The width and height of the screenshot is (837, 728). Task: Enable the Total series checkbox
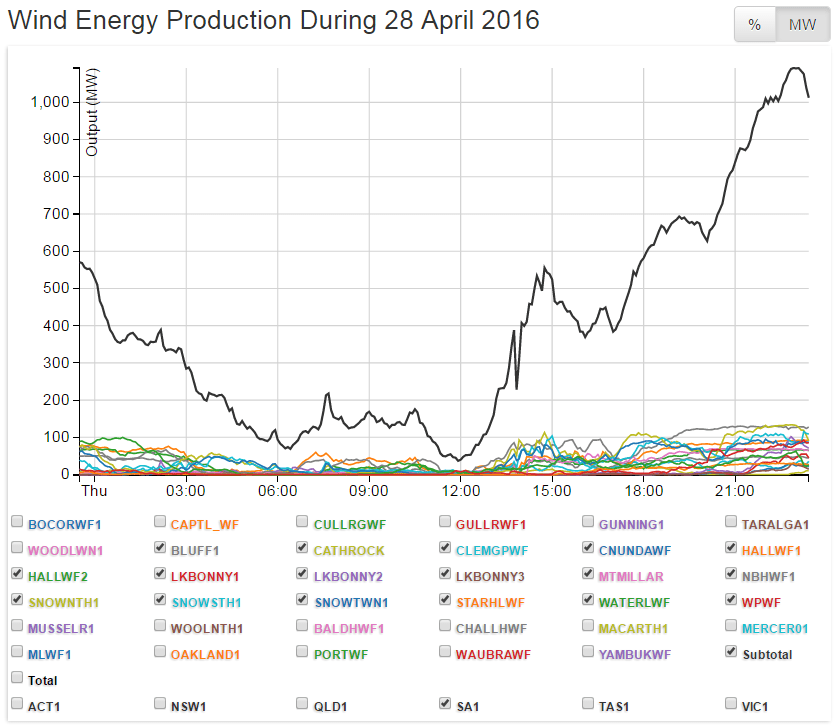click(17, 678)
